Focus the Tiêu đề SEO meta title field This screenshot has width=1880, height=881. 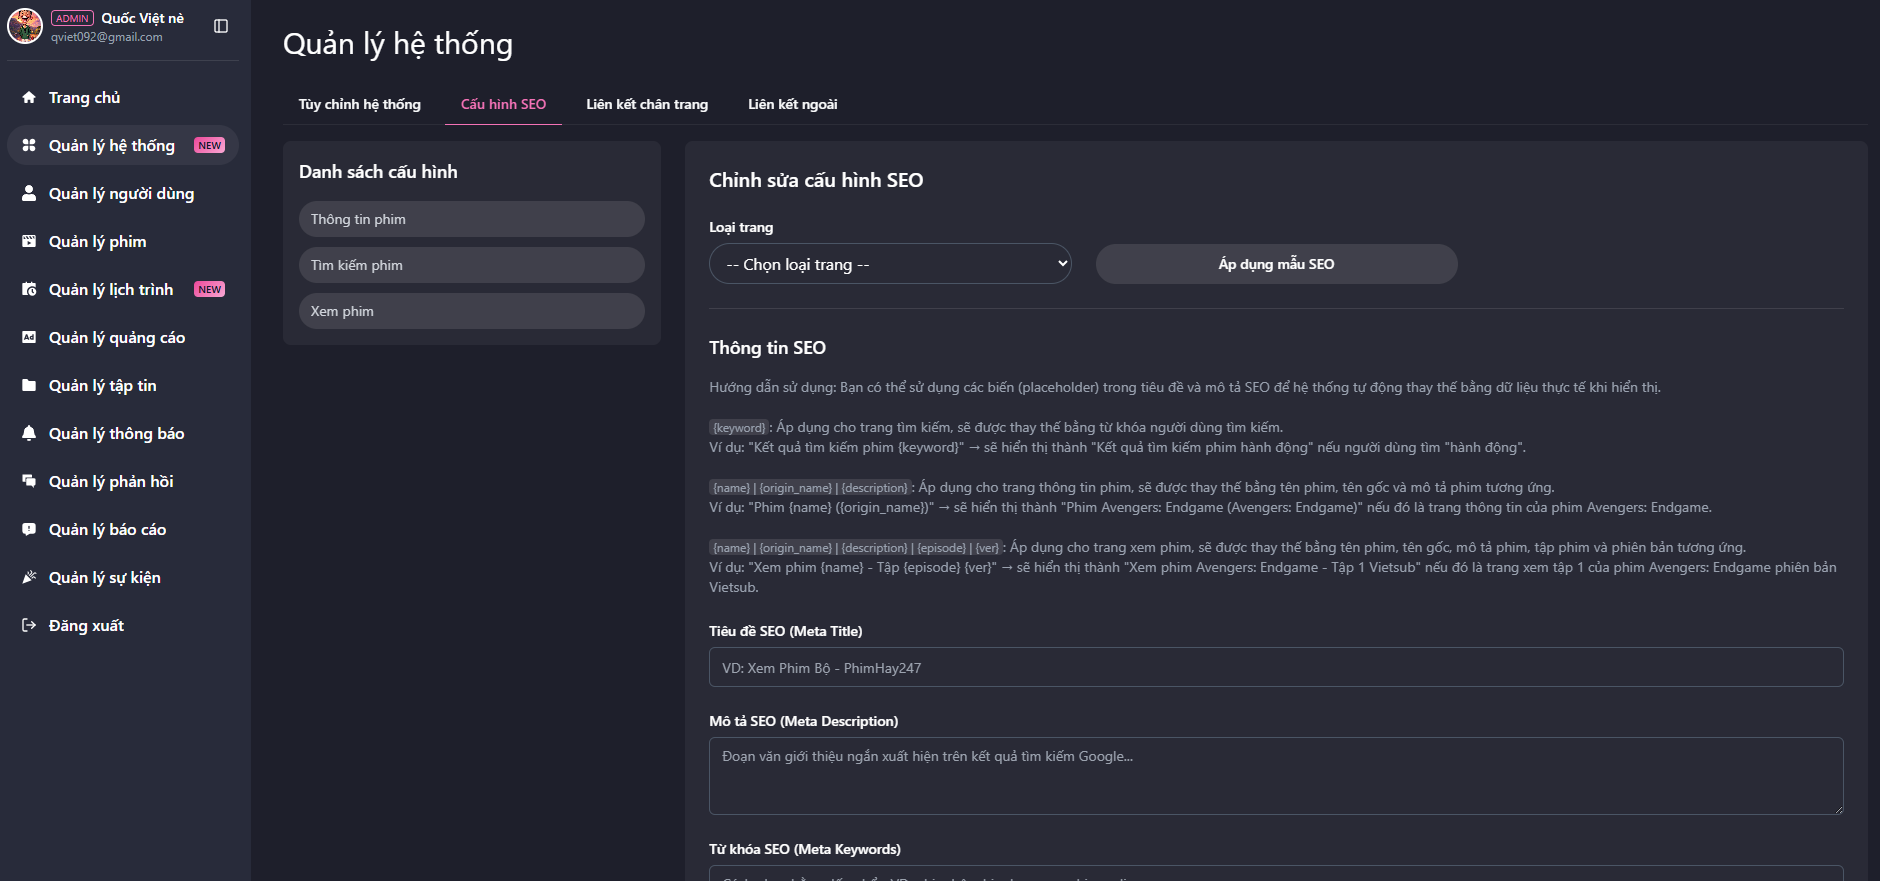[x=1276, y=667]
